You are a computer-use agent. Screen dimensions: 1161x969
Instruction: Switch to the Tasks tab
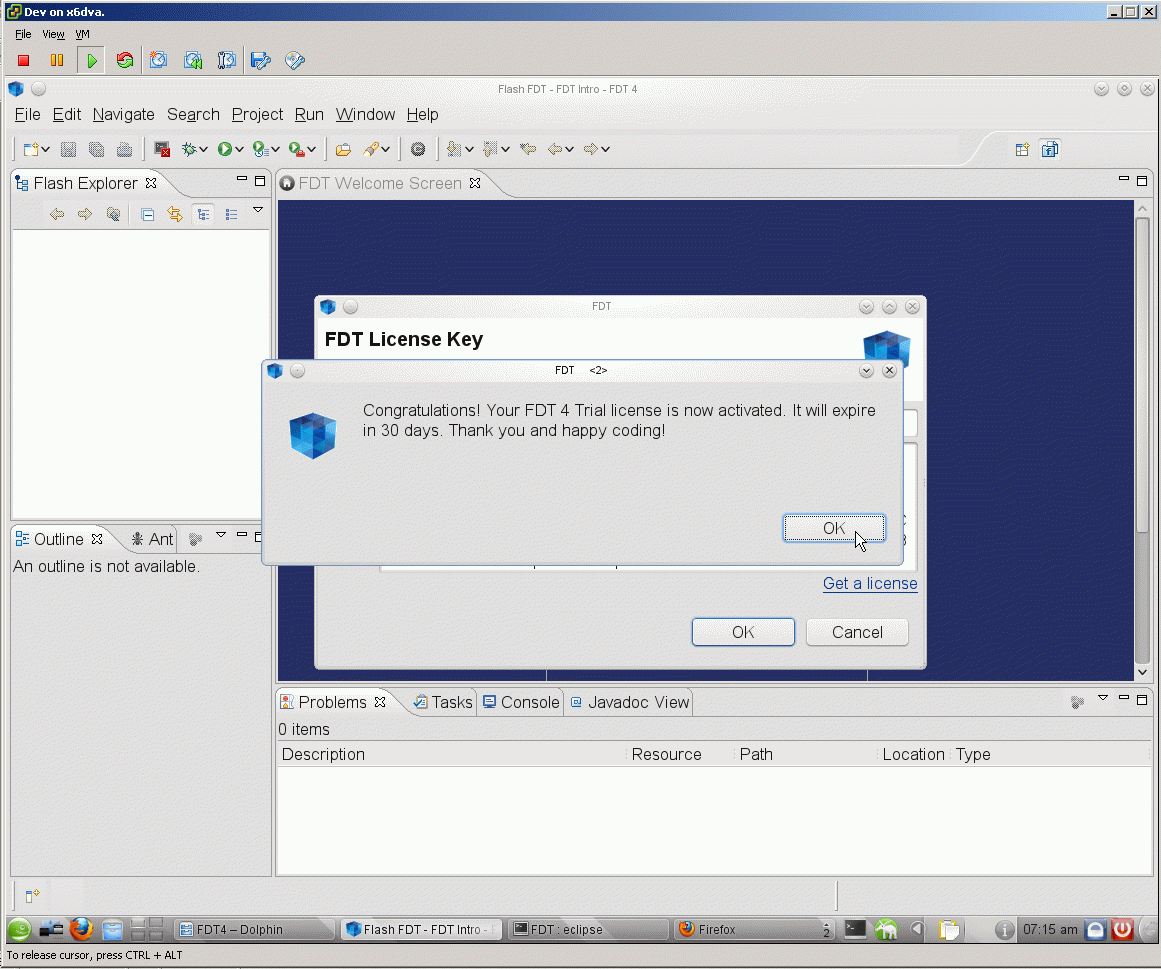[x=443, y=703]
